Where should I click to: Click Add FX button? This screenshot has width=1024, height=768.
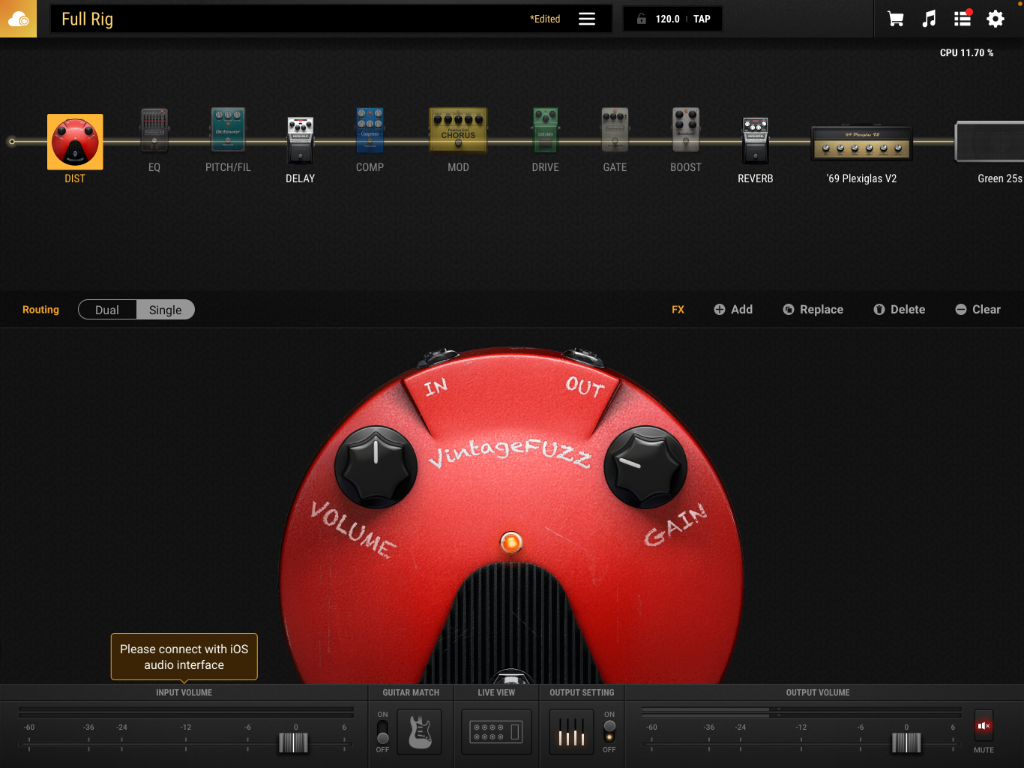pos(733,310)
